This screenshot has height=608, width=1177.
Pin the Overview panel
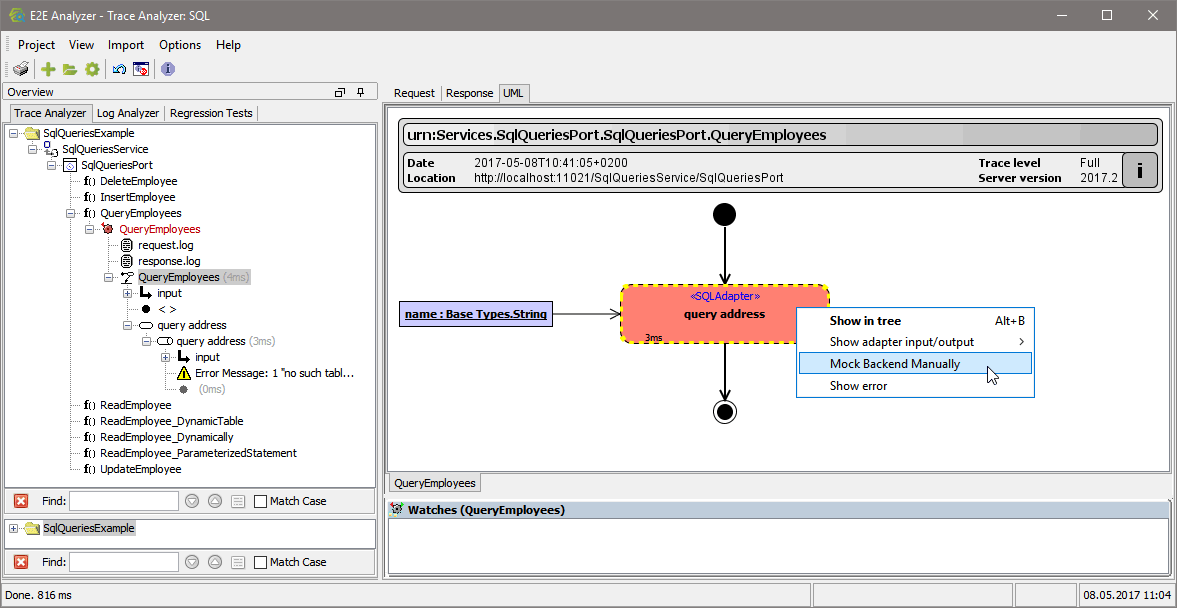tap(360, 91)
